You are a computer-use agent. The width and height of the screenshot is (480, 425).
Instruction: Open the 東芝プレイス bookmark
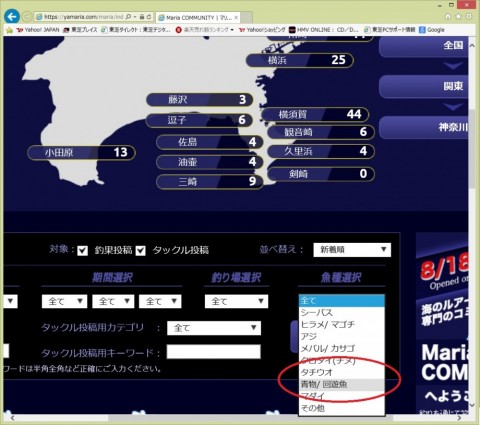tap(80, 30)
